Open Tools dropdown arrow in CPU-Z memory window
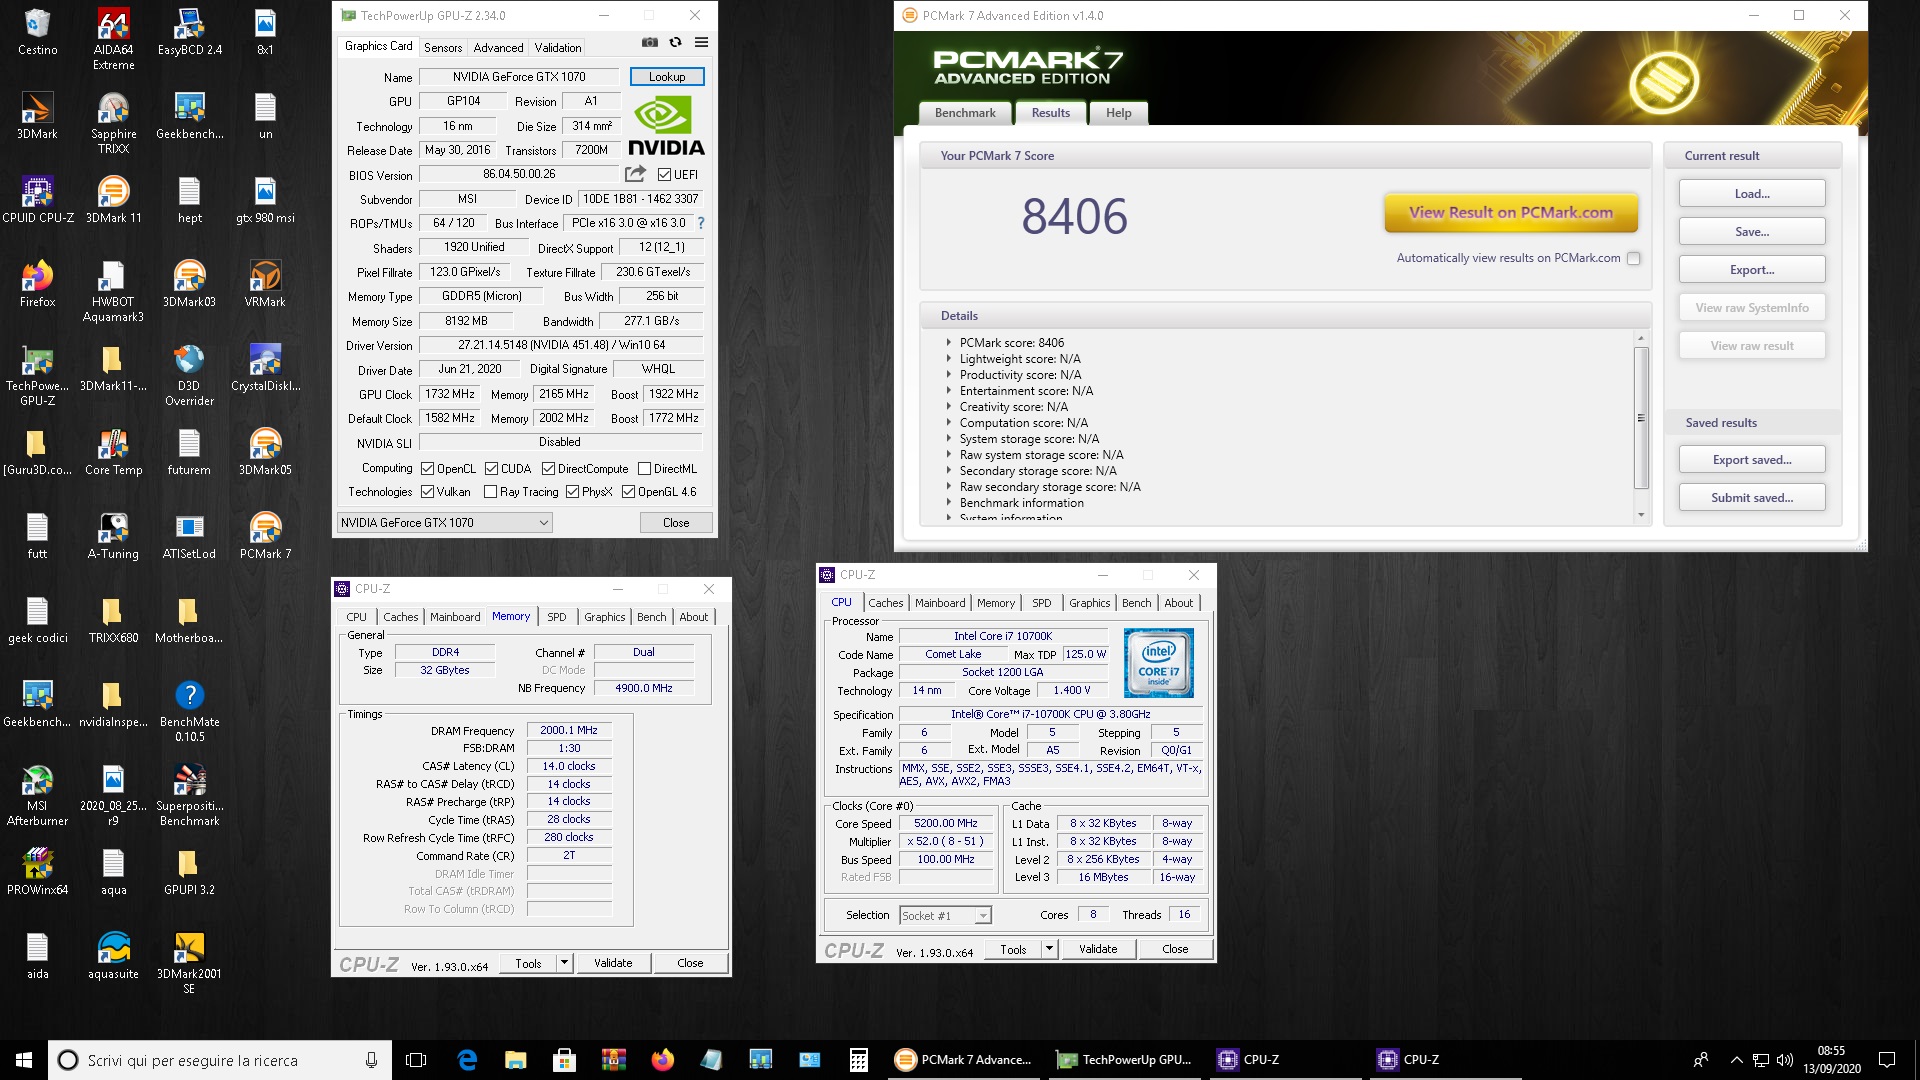Screen dimensions: 1920x1080 (564, 963)
